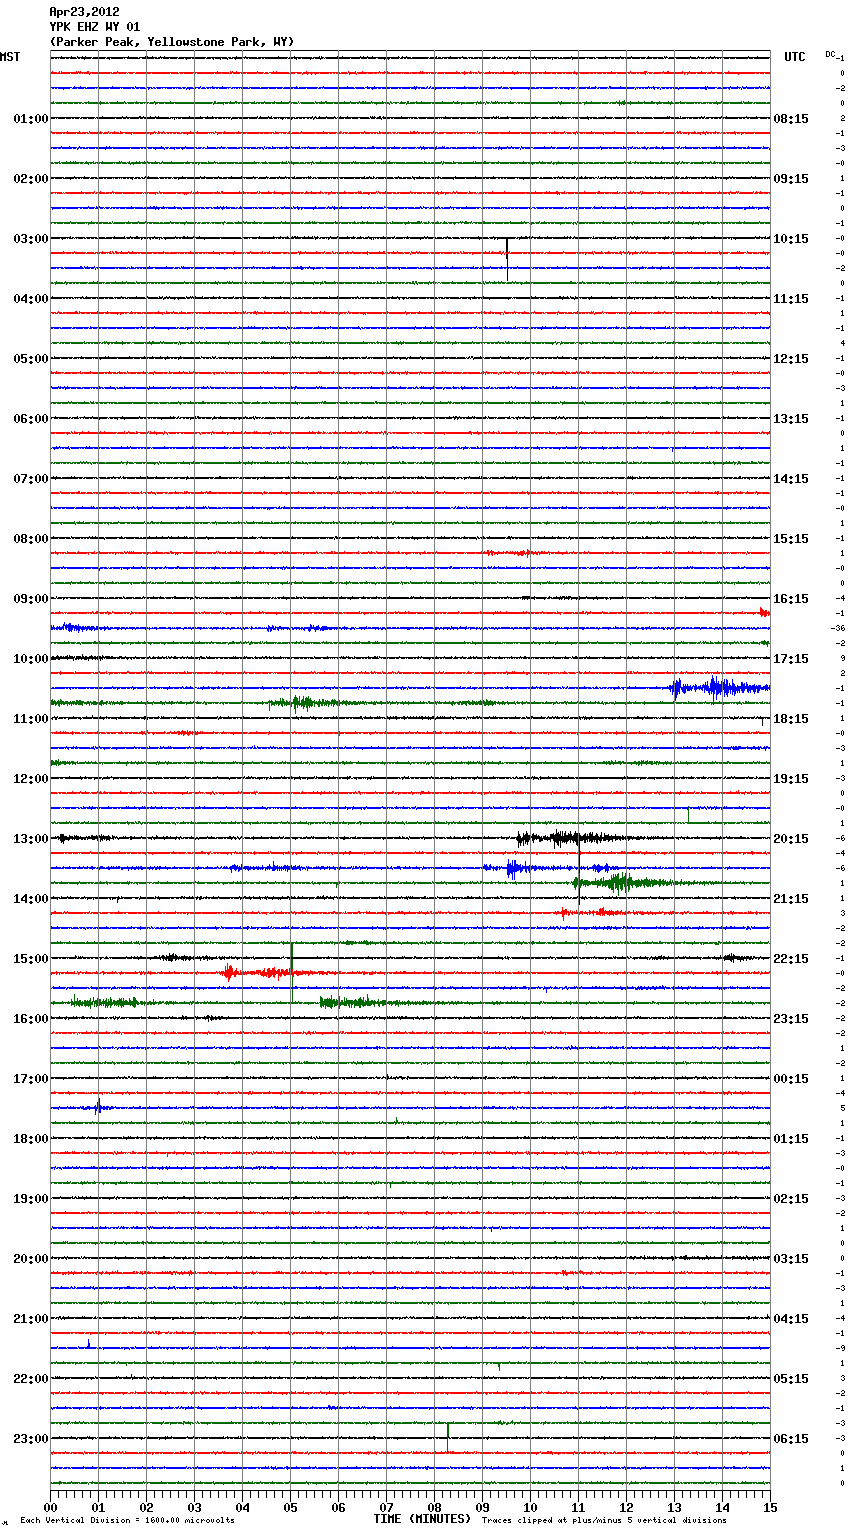Click the "MST" column header

coord(10,57)
